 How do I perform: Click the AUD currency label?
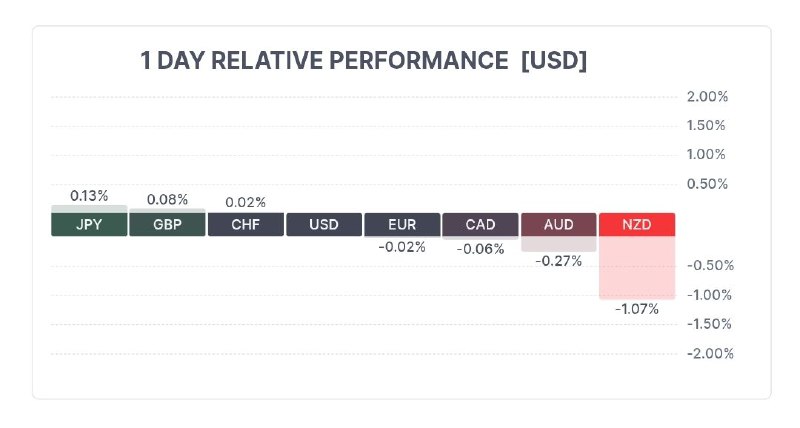(x=558, y=224)
